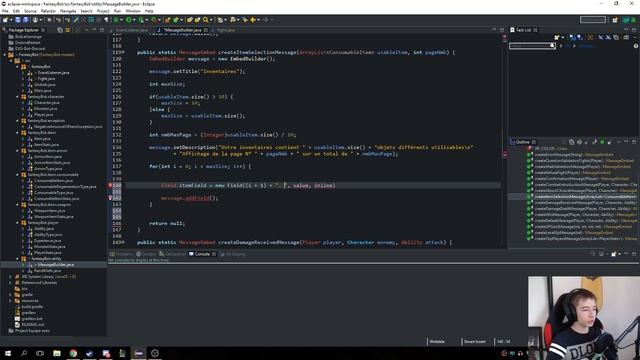Click the Coverage run toolbar icon
Screen dimensions: 640x360
[x=141, y=20]
